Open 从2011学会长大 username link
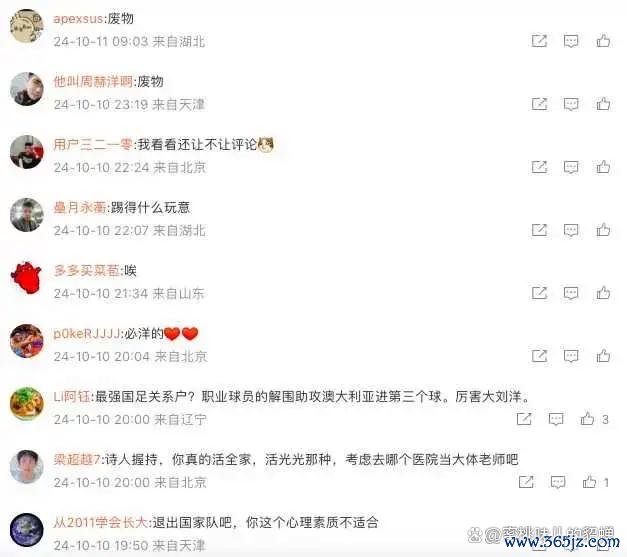627x557 pixels. click(x=101, y=522)
